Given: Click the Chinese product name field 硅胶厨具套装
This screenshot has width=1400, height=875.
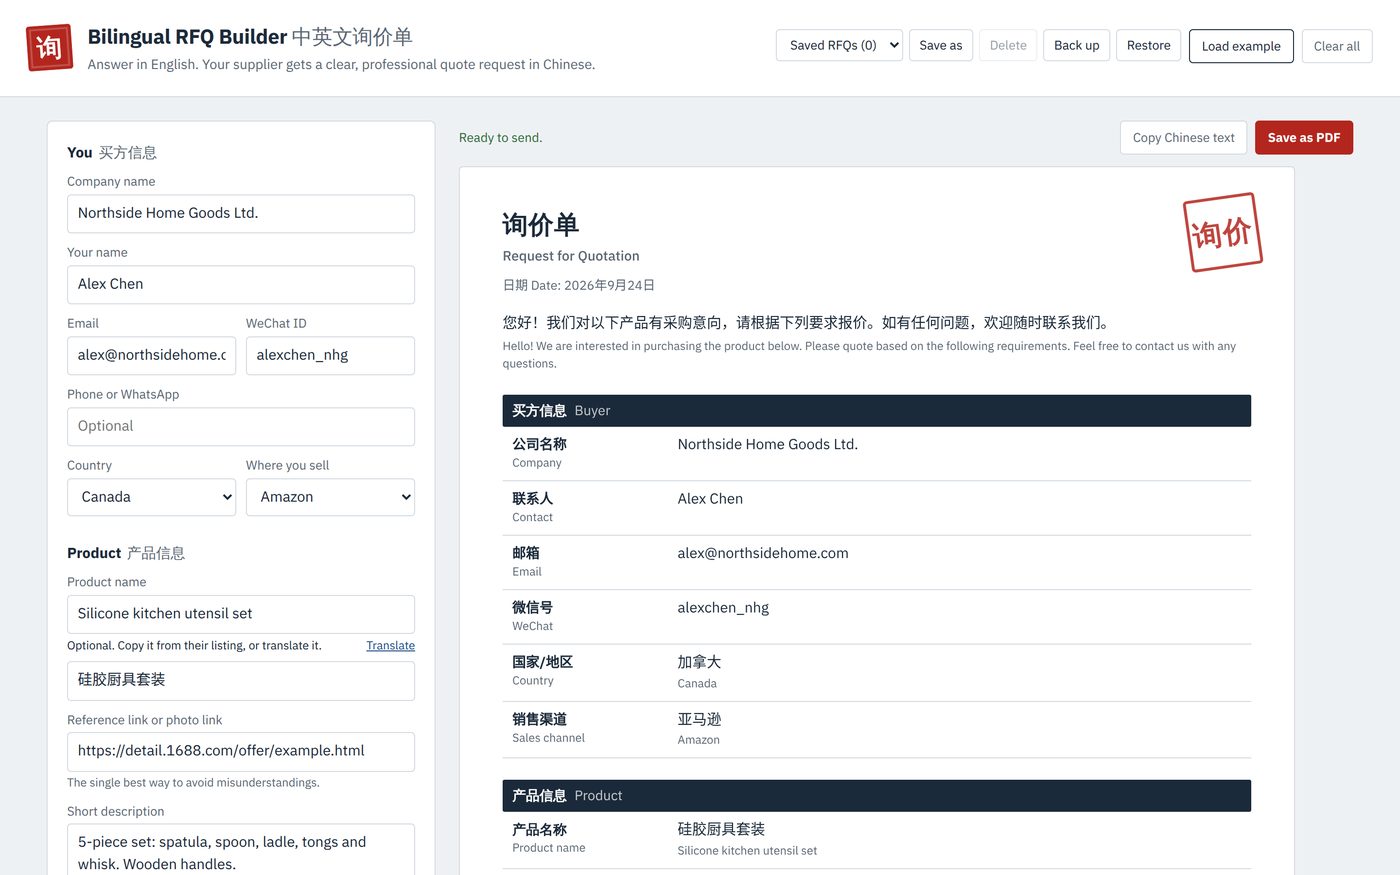Looking at the screenshot, I should point(241,681).
